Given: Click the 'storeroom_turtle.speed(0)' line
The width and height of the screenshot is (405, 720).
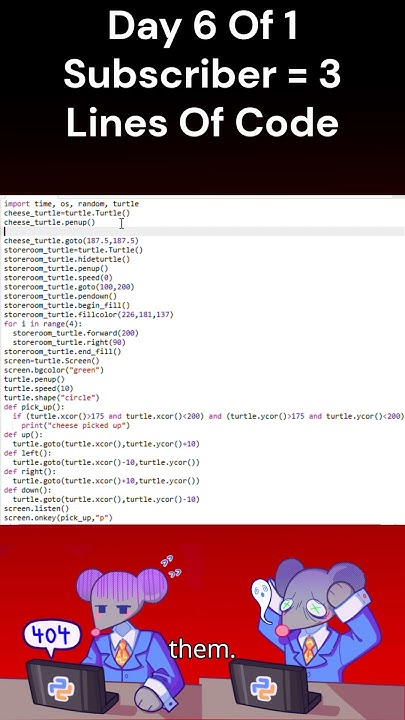Looking at the screenshot, I should pyautogui.click(x=58, y=277).
